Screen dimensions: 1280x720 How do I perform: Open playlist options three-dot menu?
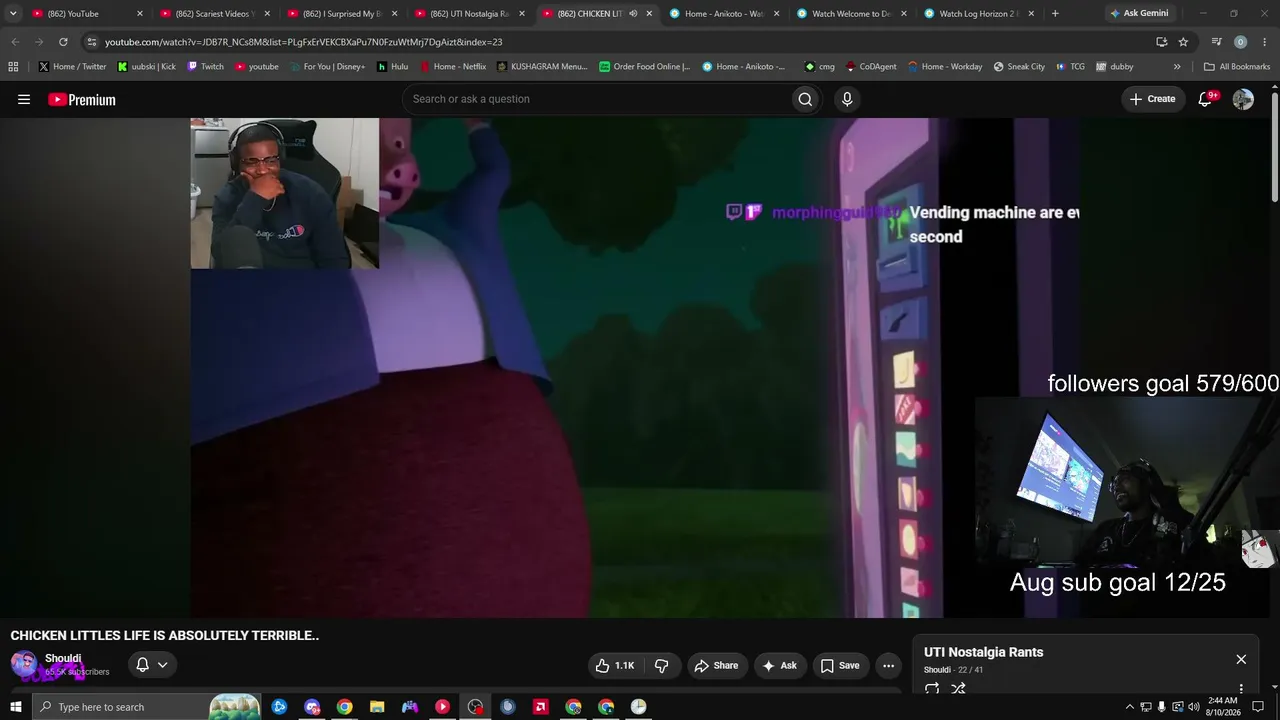click(1241, 688)
